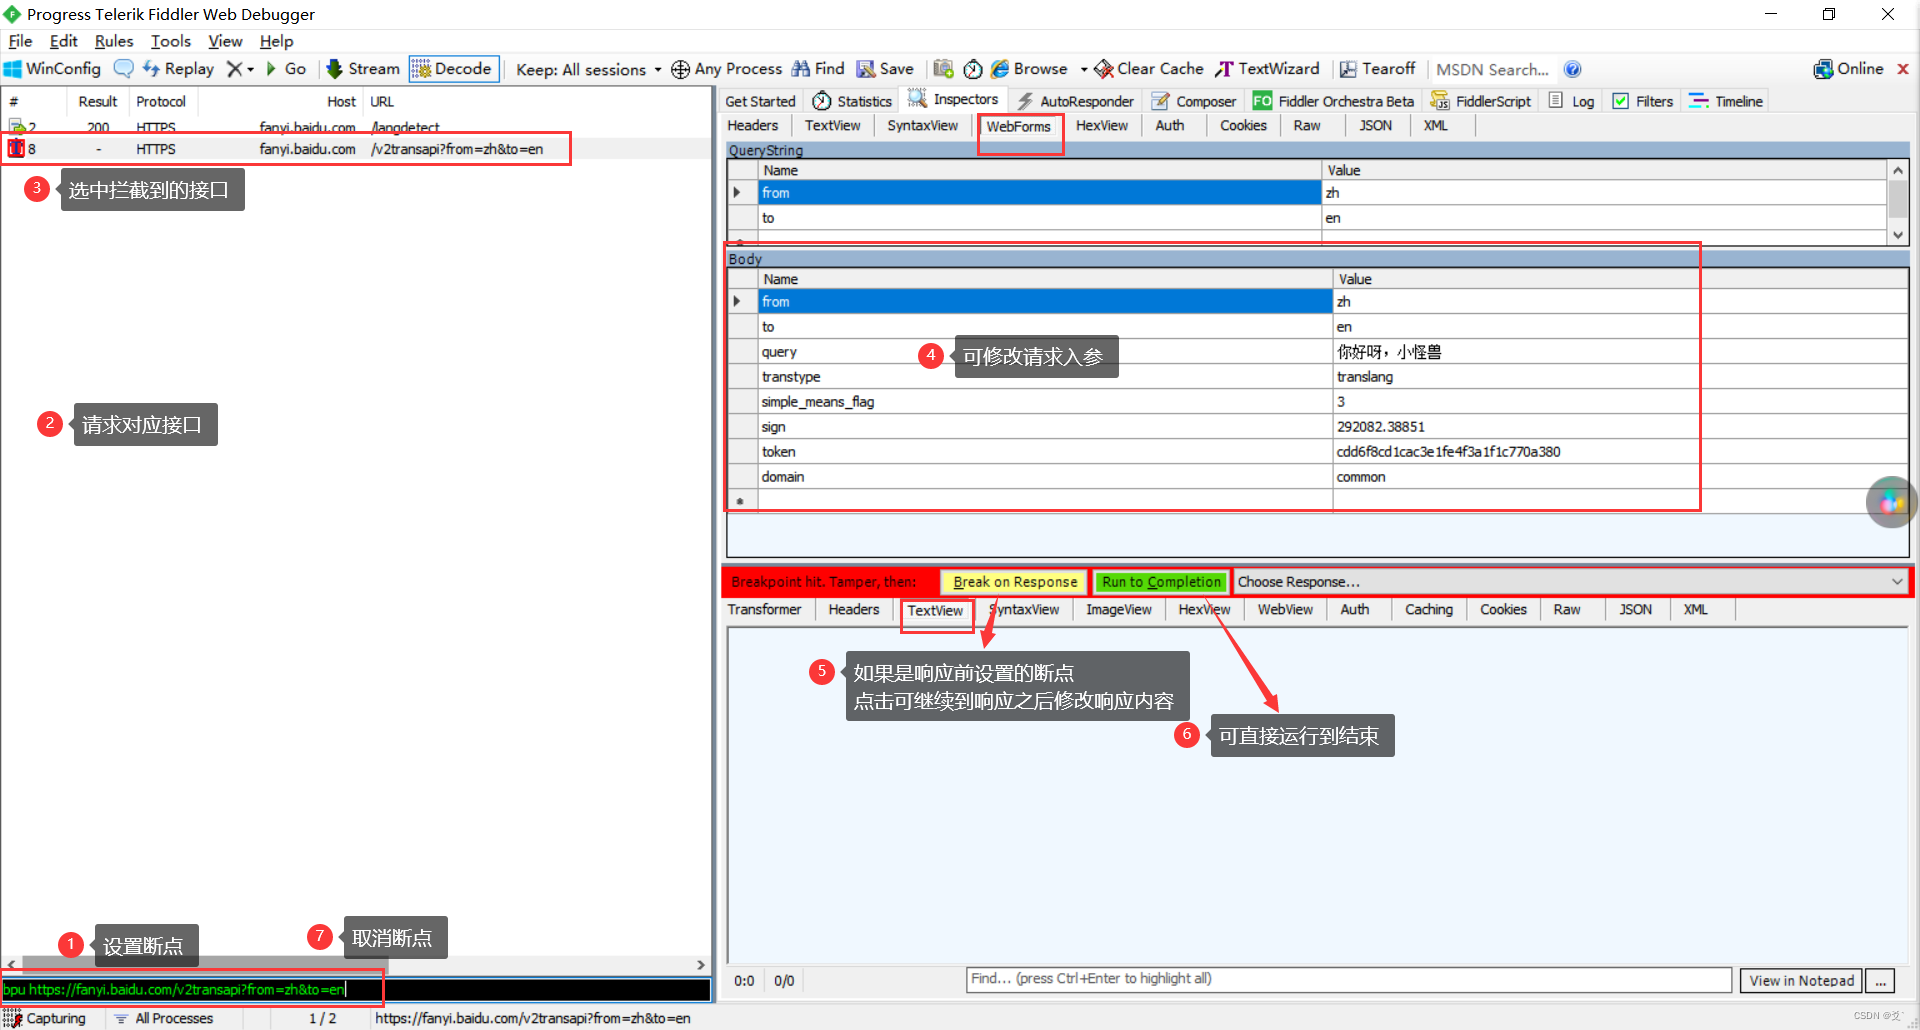
Task: Select the request WebForms tab
Action: [x=1018, y=126]
